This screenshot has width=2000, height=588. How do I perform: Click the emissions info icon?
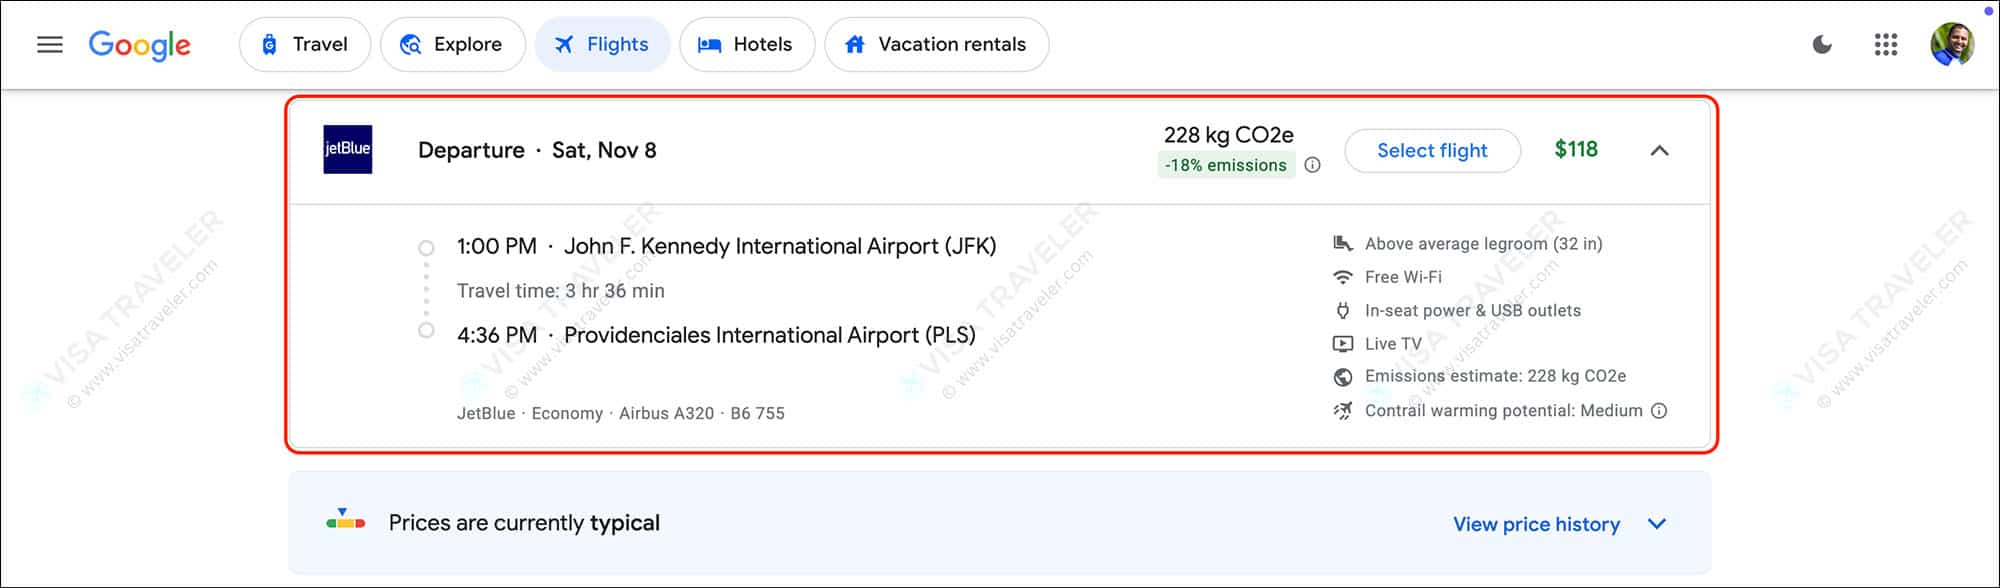click(1313, 165)
